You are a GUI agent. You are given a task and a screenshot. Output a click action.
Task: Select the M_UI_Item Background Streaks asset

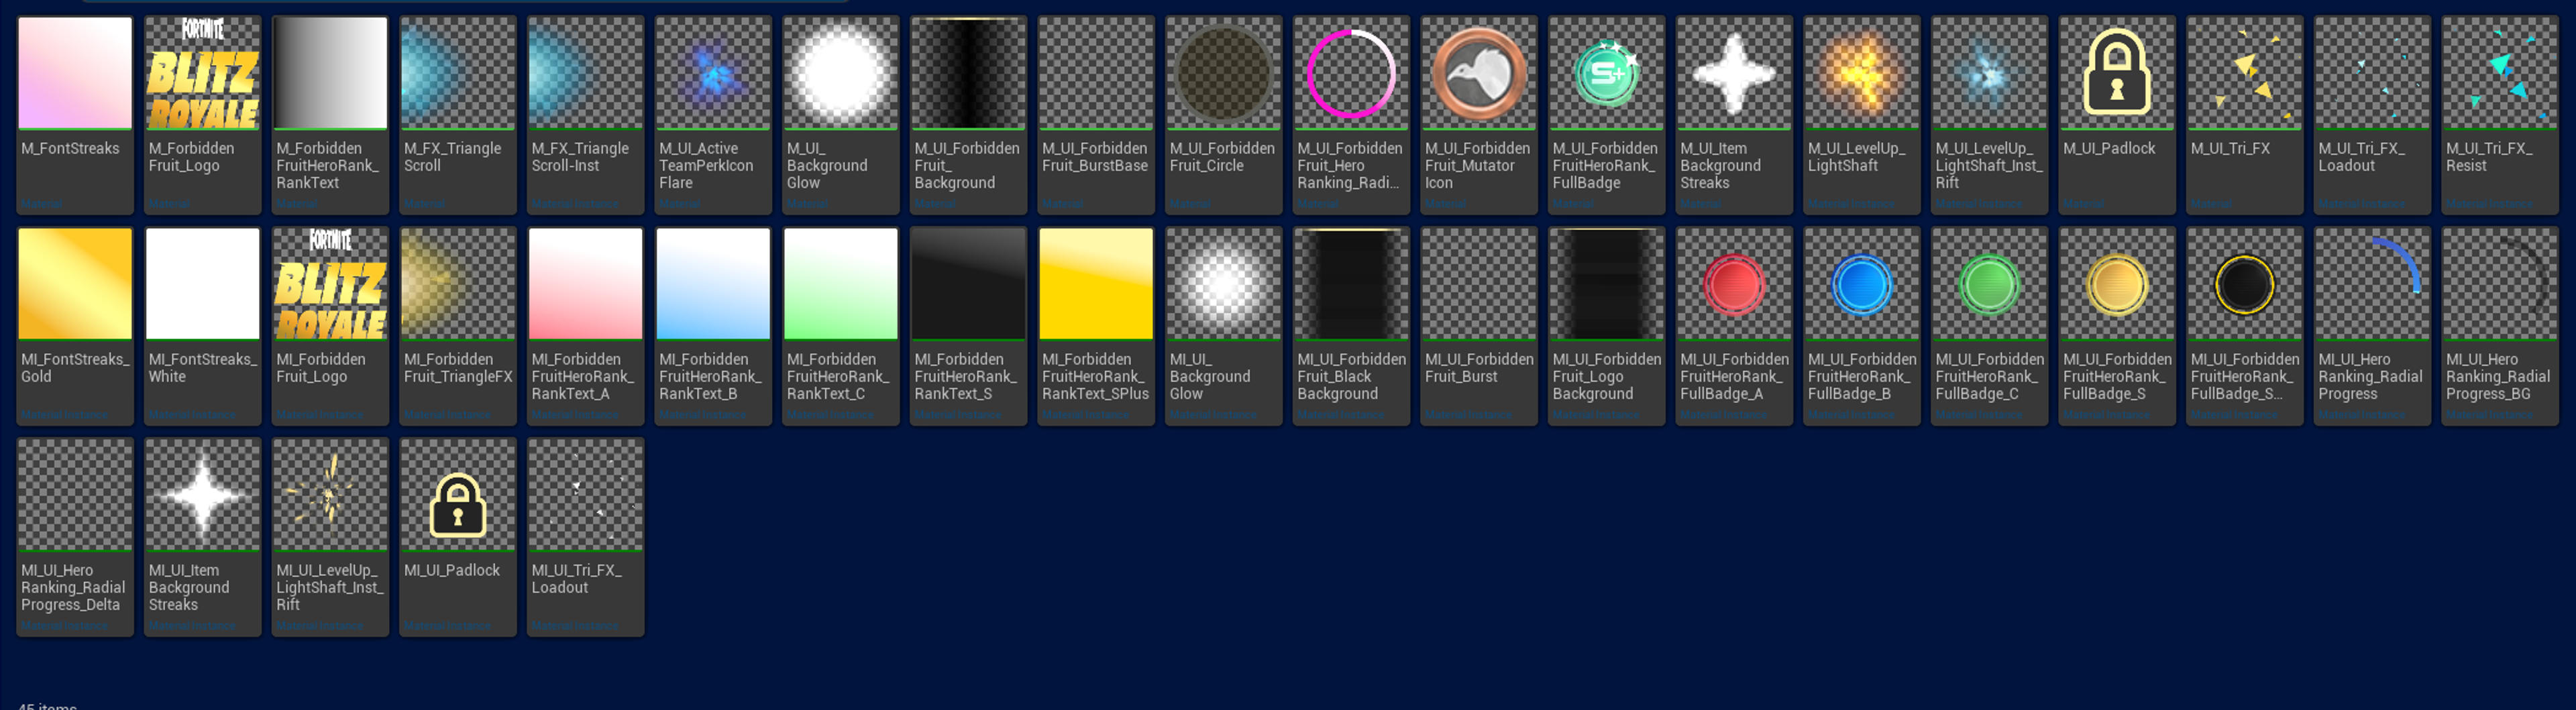1733,73
